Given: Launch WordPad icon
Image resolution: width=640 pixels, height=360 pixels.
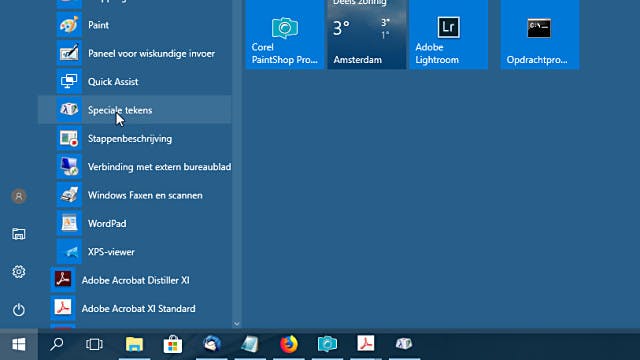Looking at the screenshot, I should point(69,223).
